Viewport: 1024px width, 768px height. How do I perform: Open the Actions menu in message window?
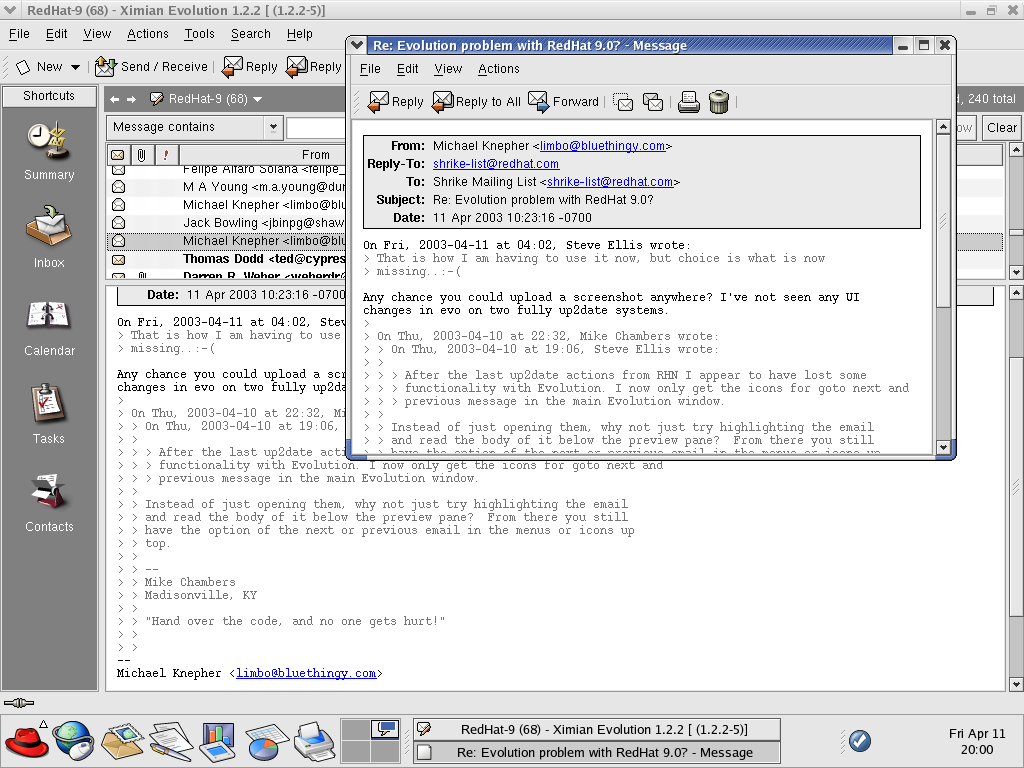pos(498,69)
